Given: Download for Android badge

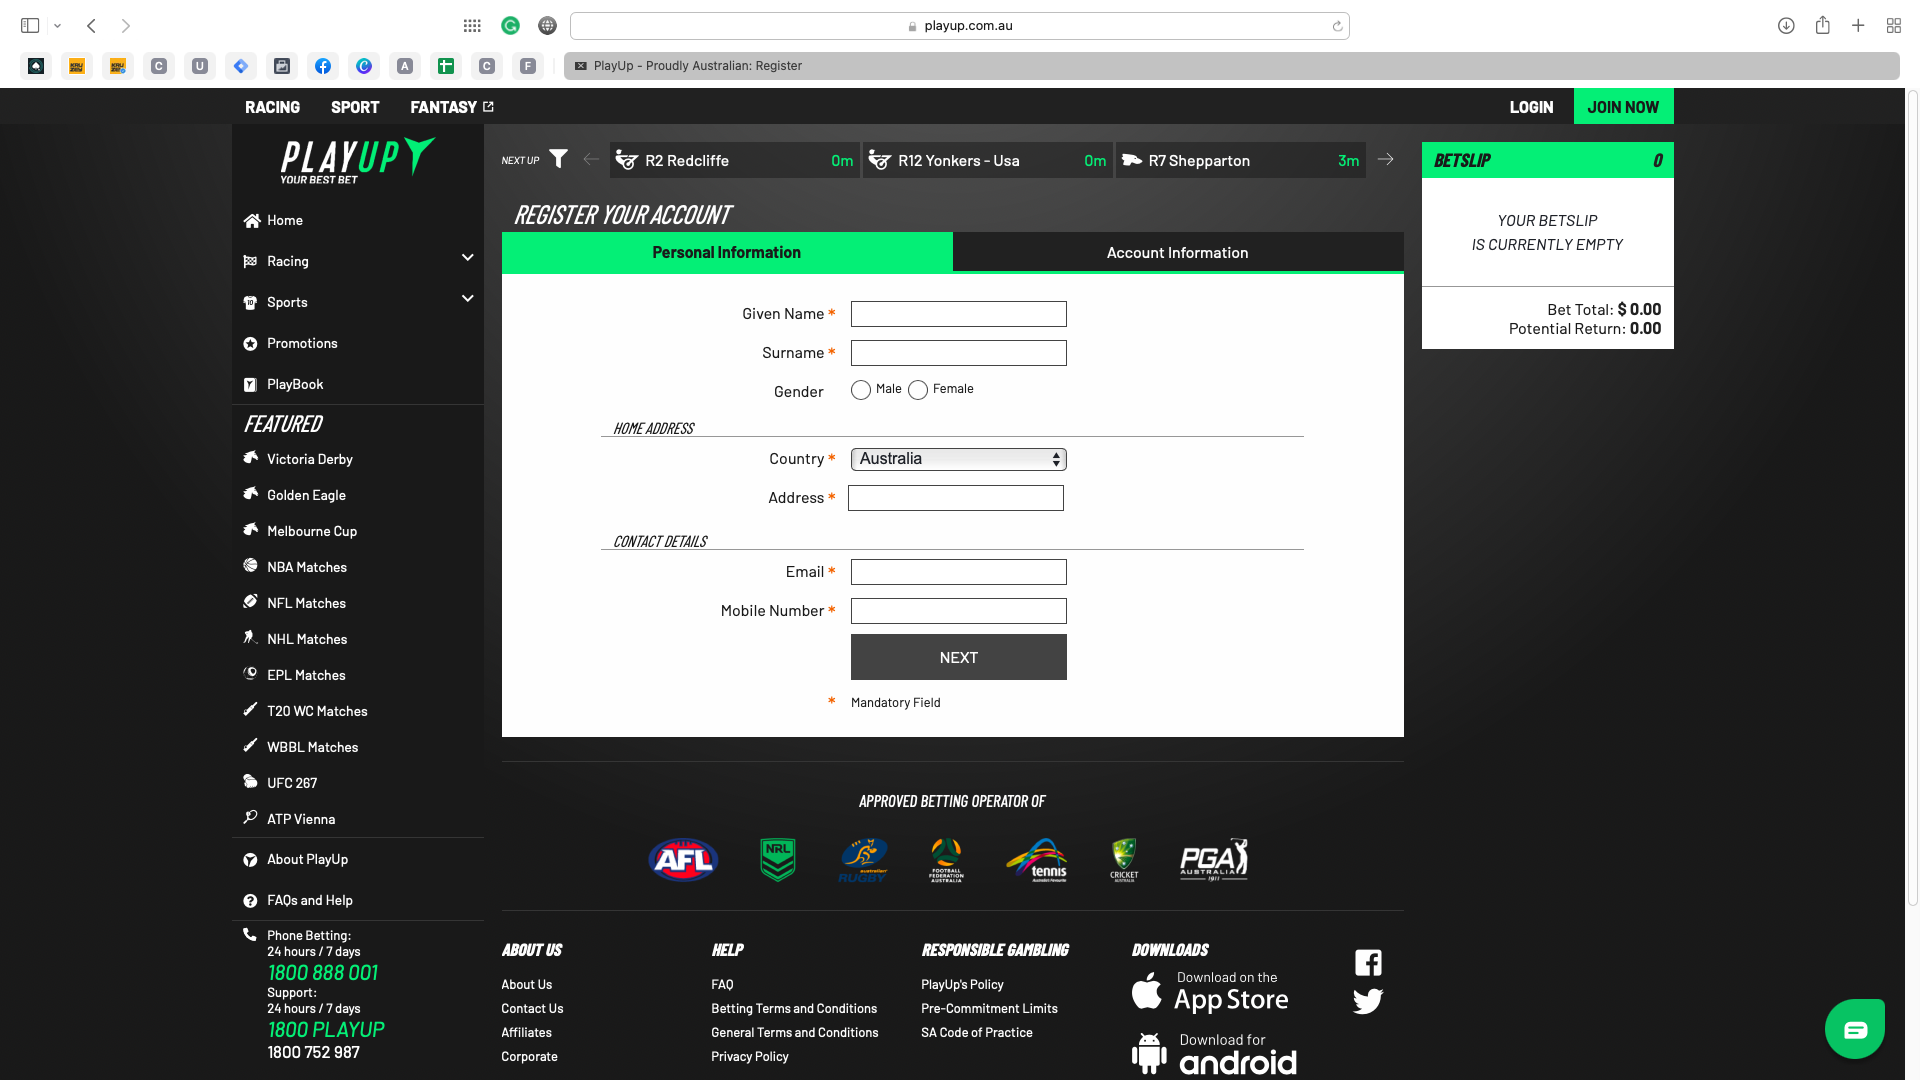Looking at the screenshot, I should tap(1214, 1055).
